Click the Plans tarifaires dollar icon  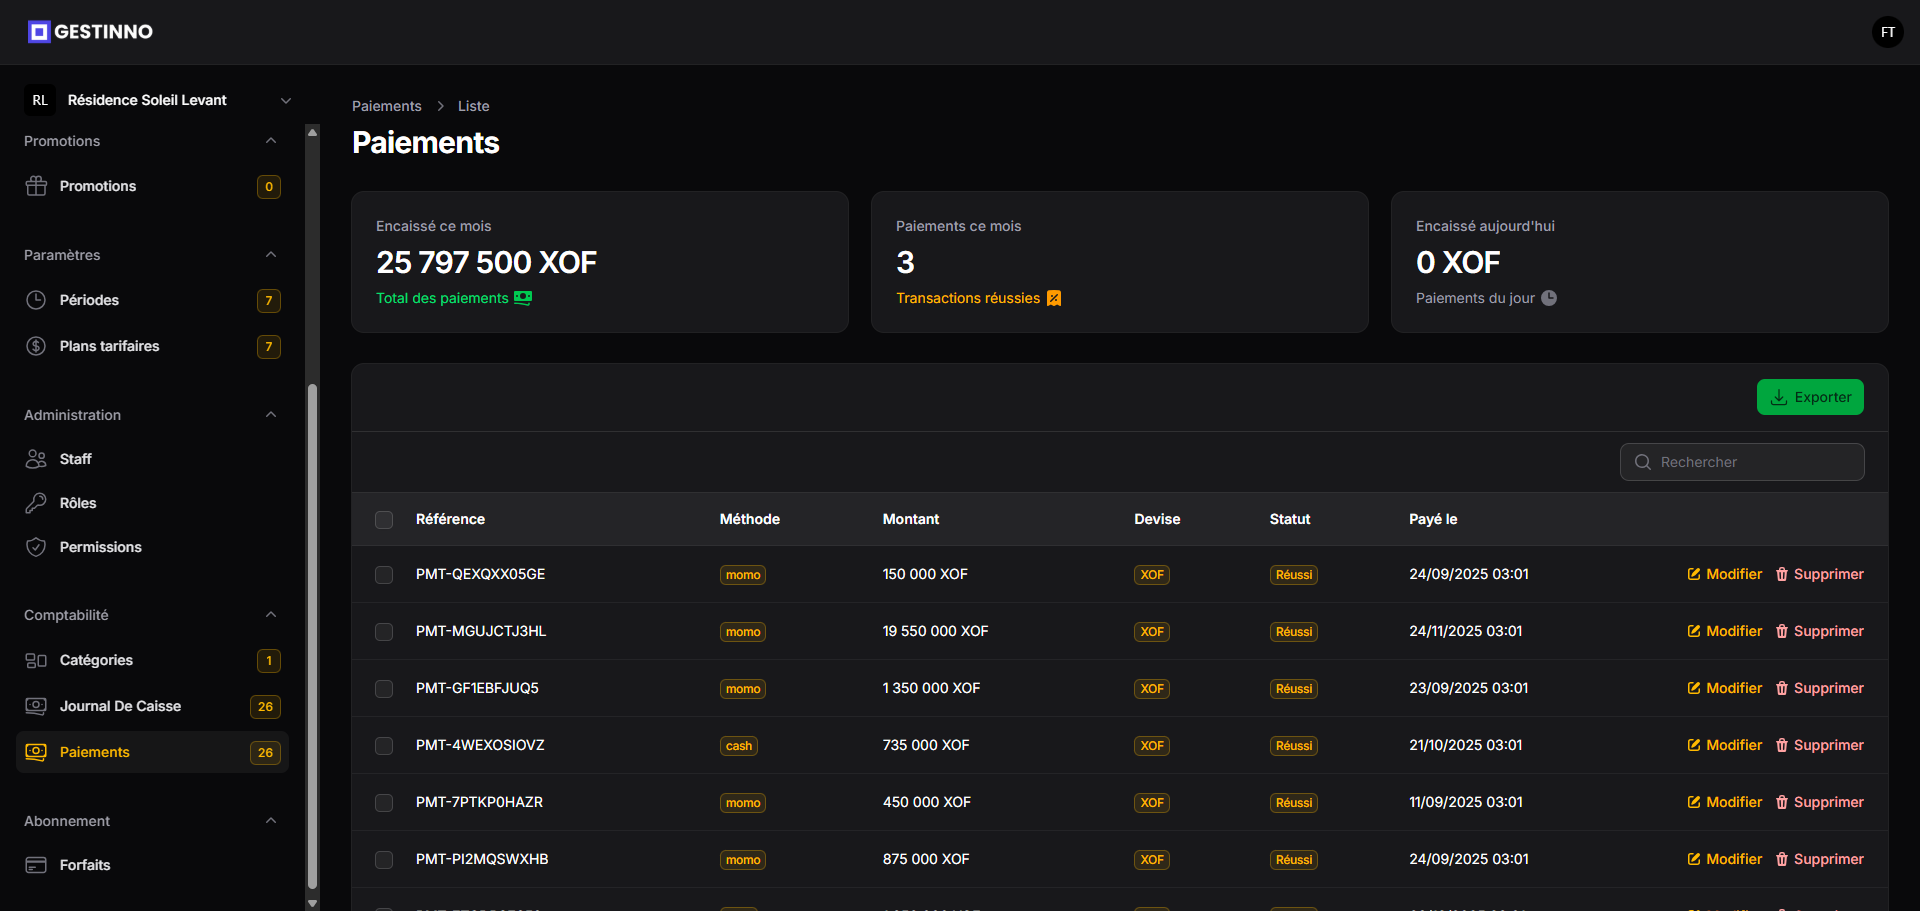pos(36,346)
